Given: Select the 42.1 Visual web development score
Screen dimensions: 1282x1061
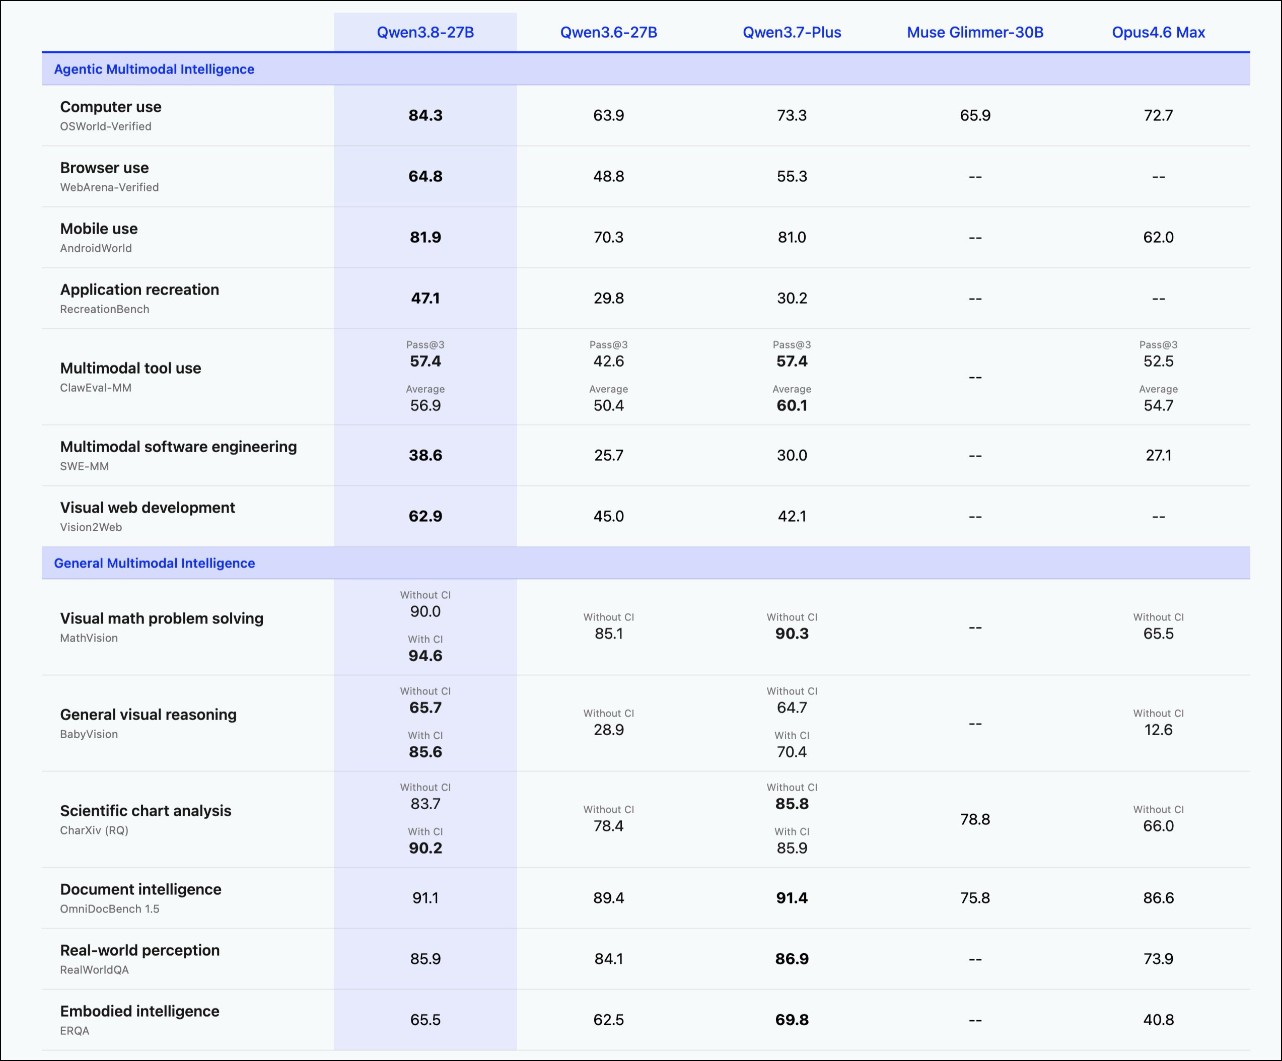Looking at the screenshot, I should (792, 517).
